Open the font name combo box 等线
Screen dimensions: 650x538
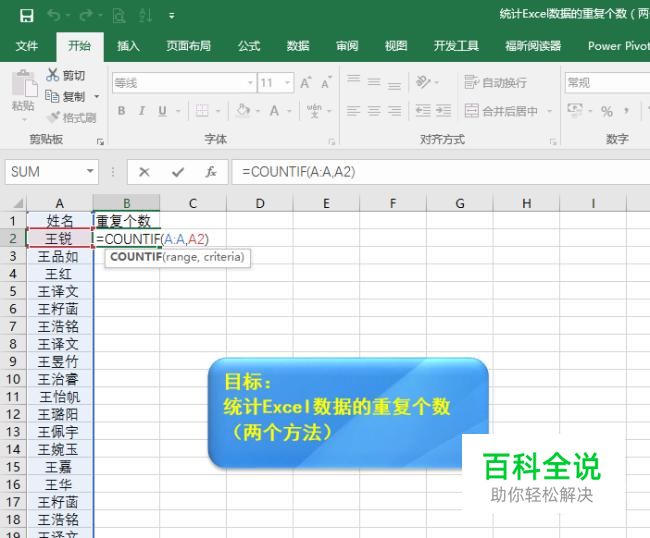click(x=183, y=83)
